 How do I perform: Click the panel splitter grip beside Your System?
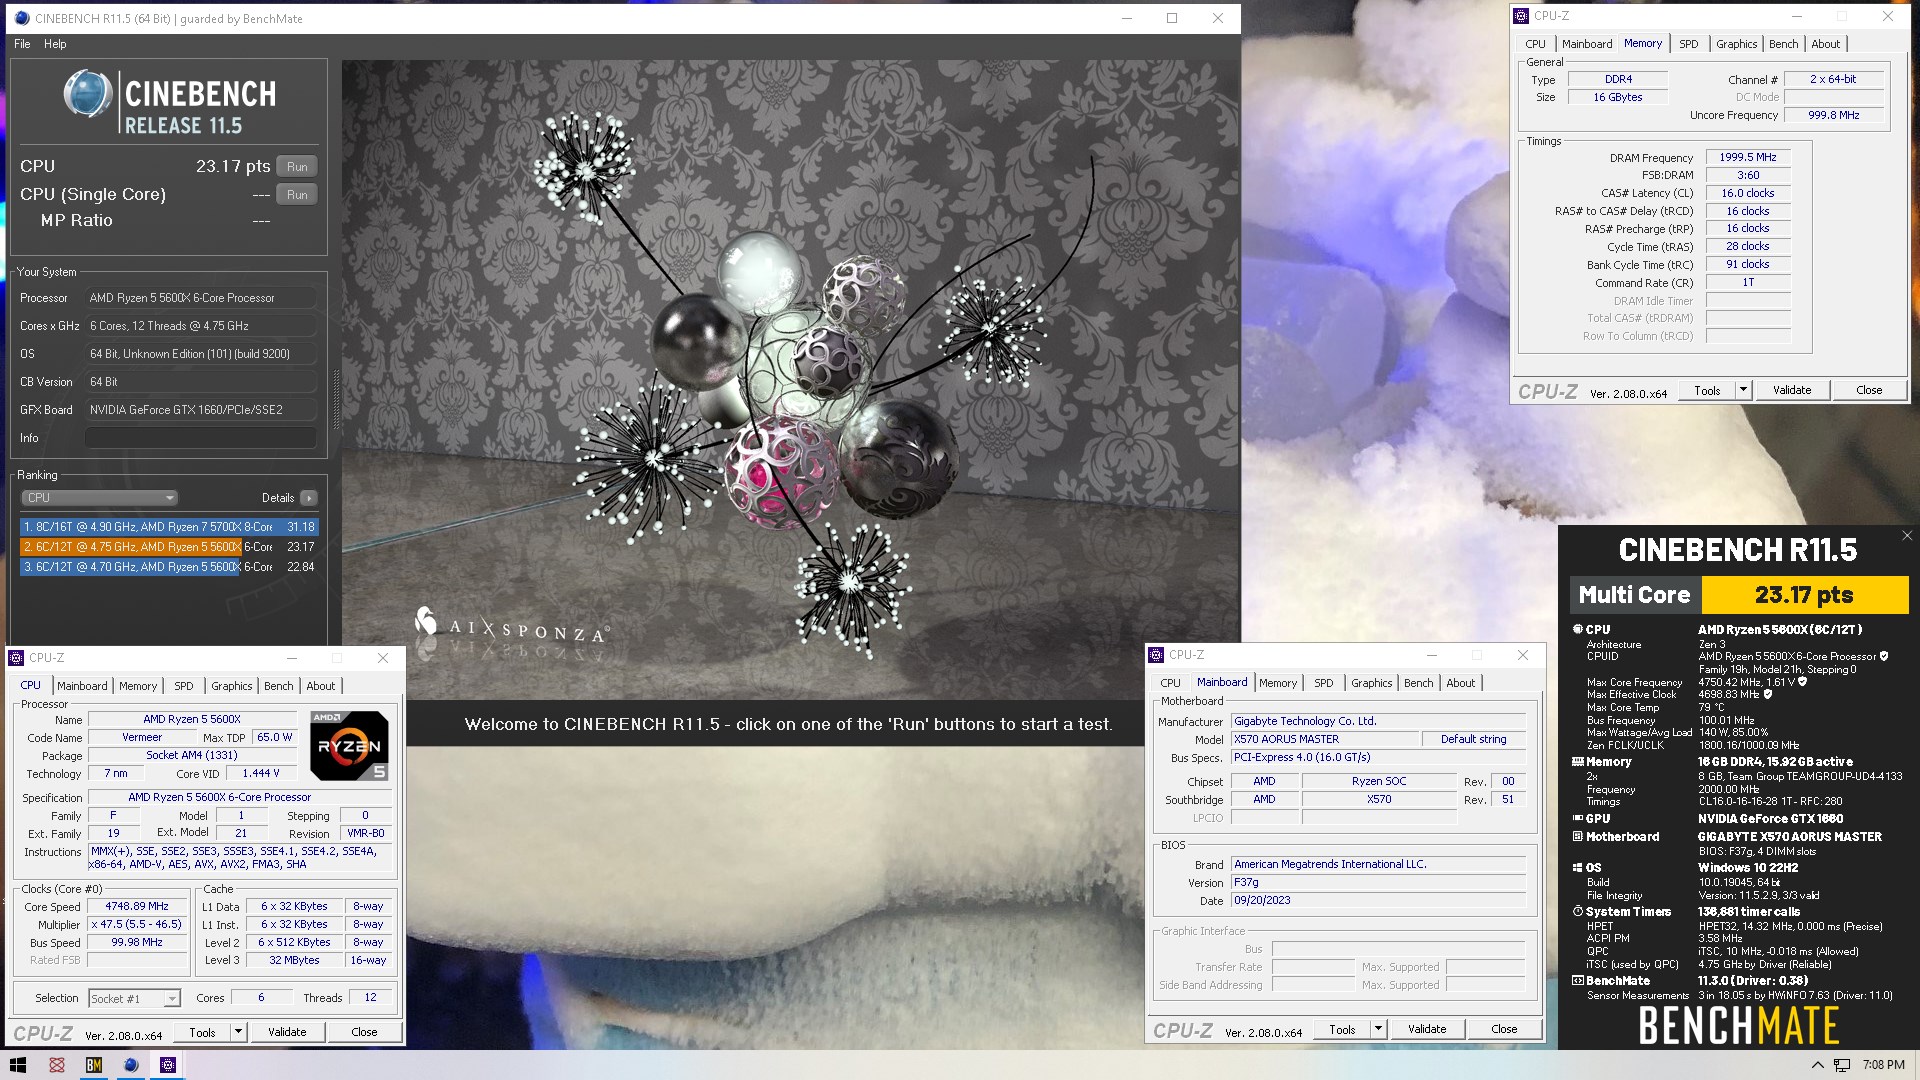click(x=336, y=400)
